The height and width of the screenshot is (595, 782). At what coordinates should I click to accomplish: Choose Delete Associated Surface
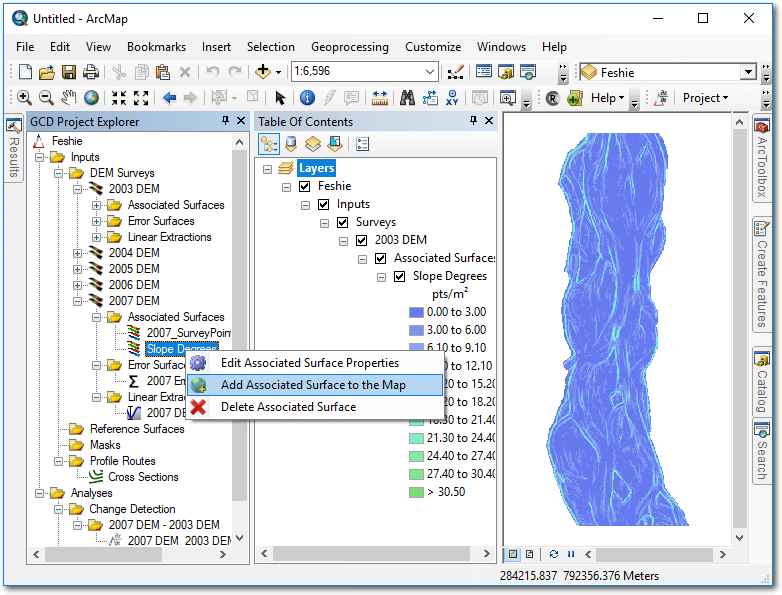tap(314, 407)
